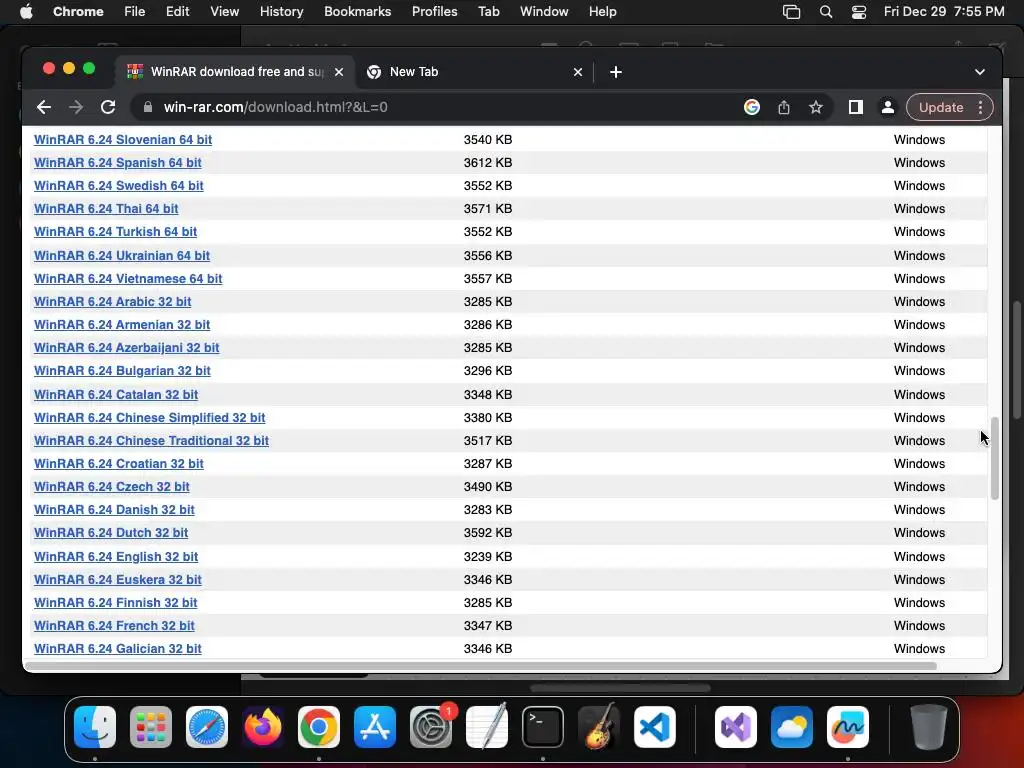Screen dimensions: 1024x768
Task: Download WinRAR 6.24 Spanish 64 bit
Action: (118, 163)
